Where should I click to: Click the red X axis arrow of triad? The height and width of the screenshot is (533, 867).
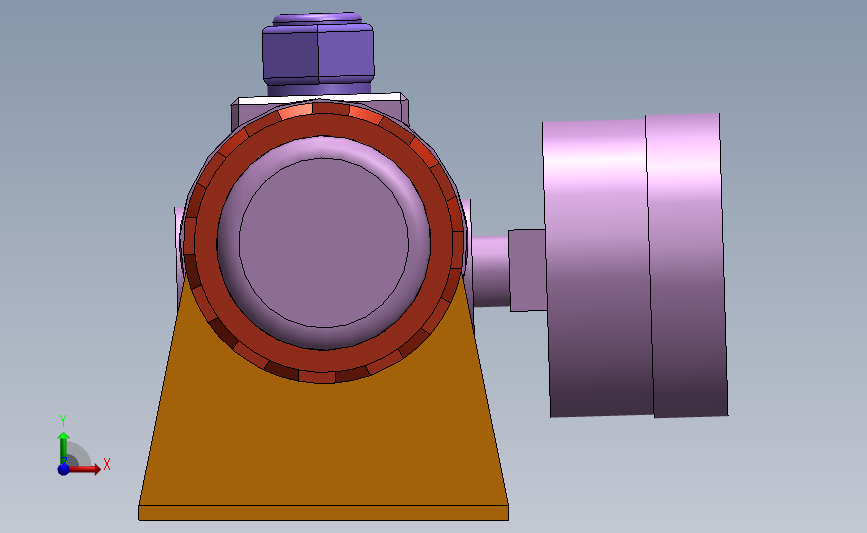coord(85,469)
